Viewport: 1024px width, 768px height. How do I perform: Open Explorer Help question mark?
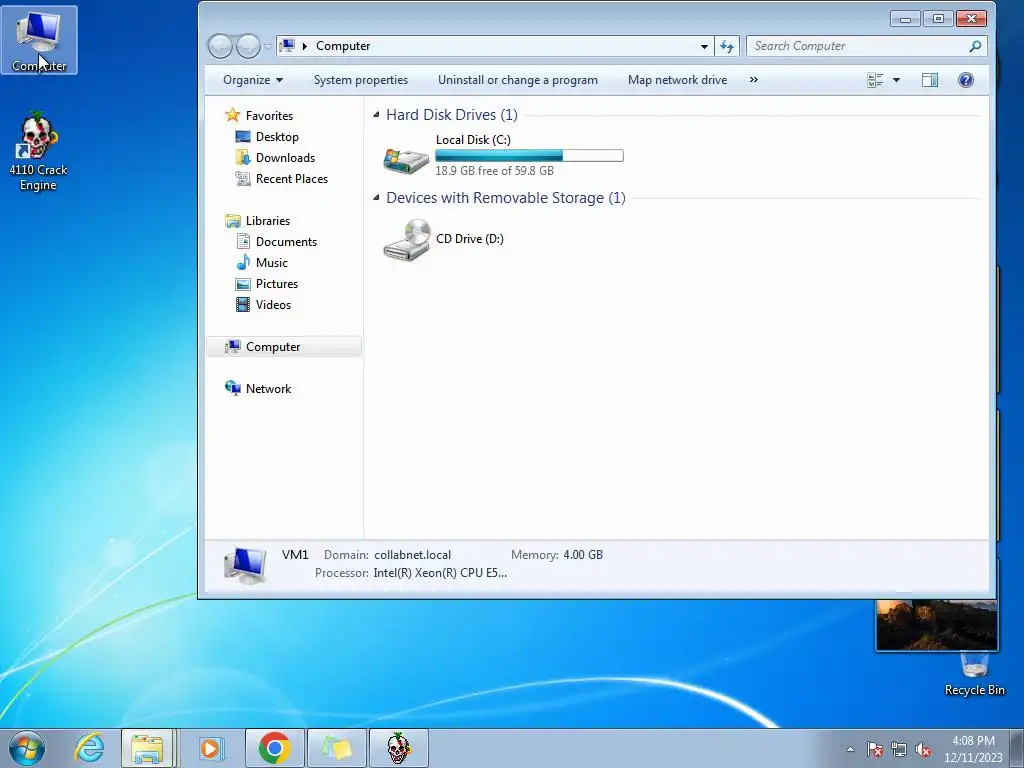[966, 80]
